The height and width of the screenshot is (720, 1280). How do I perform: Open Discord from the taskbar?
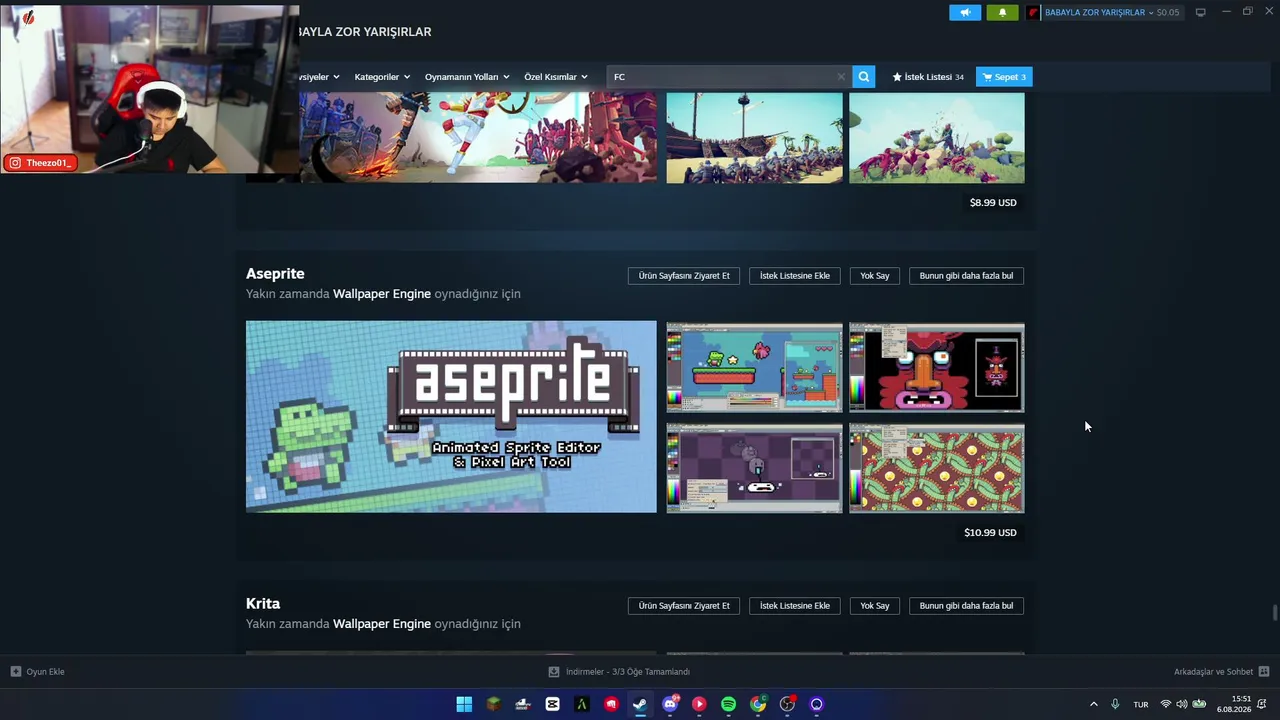point(670,704)
